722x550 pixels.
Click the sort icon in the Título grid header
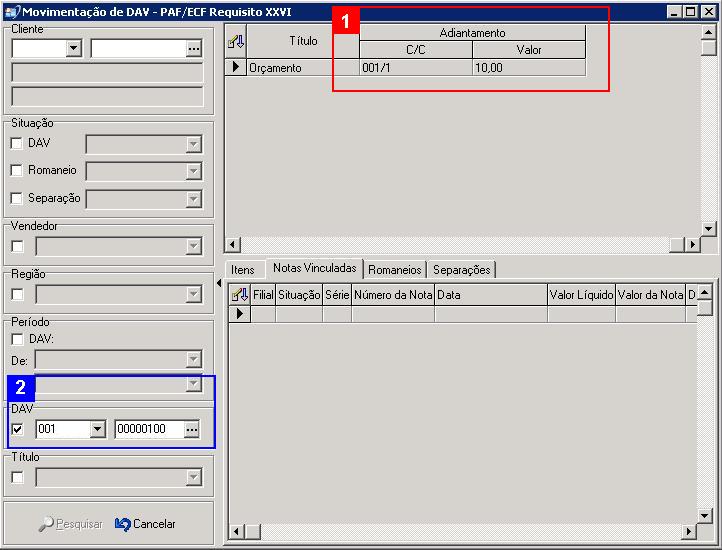tap(236, 42)
